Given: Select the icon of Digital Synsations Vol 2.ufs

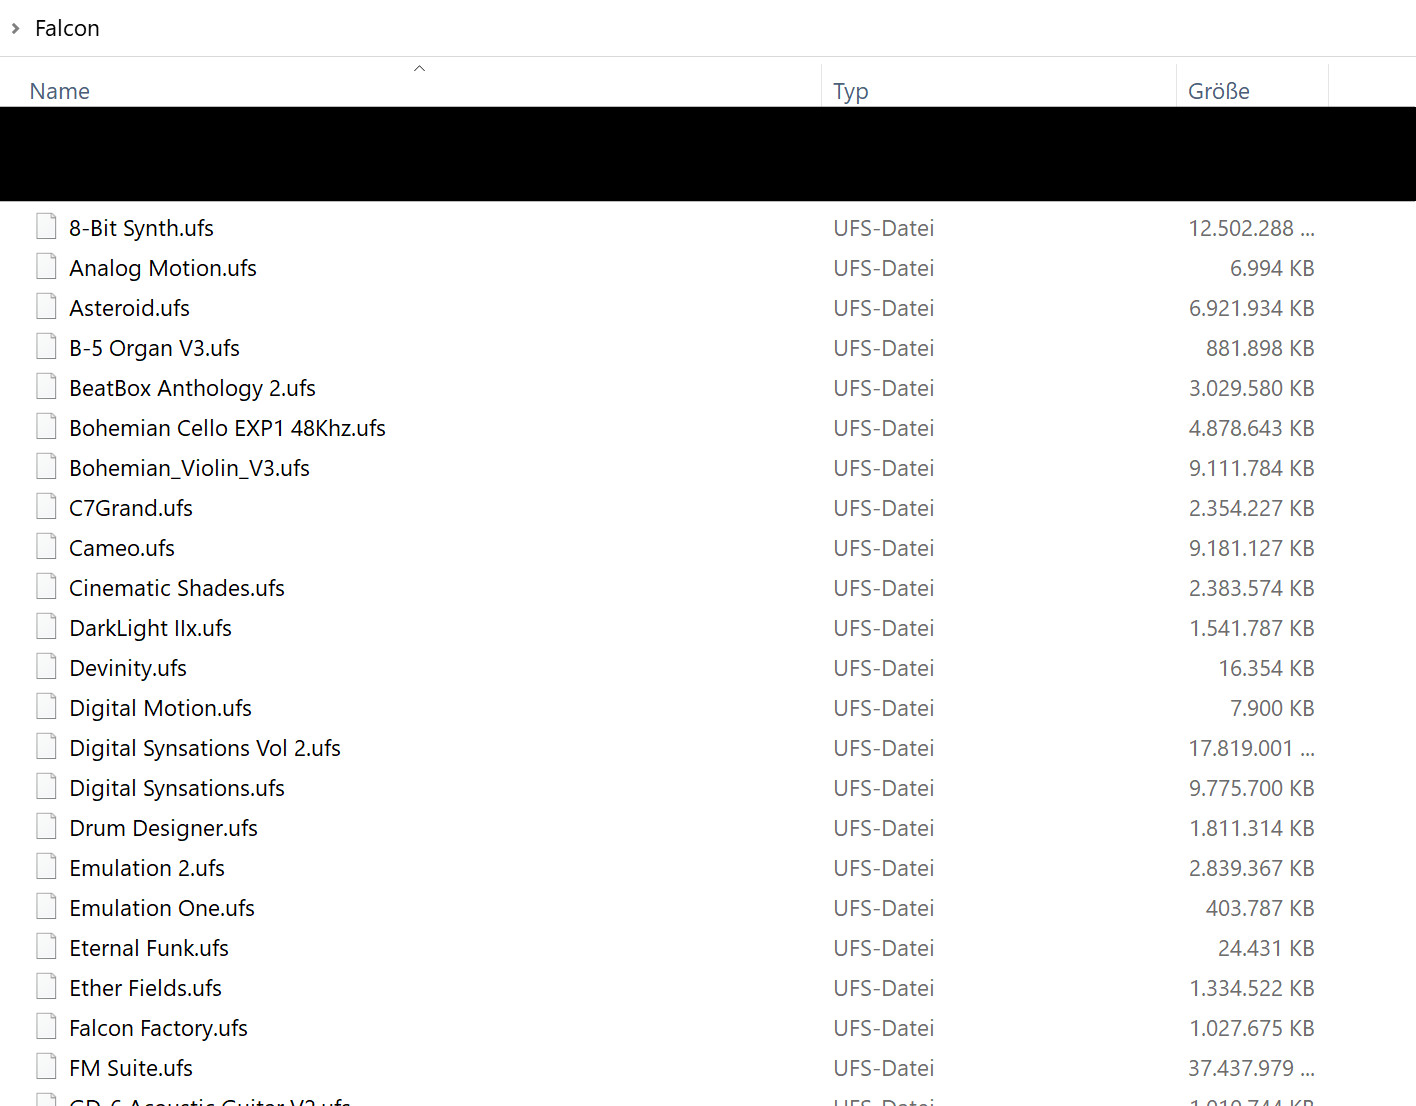Looking at the screenshot, I should (x=46, y=747).
